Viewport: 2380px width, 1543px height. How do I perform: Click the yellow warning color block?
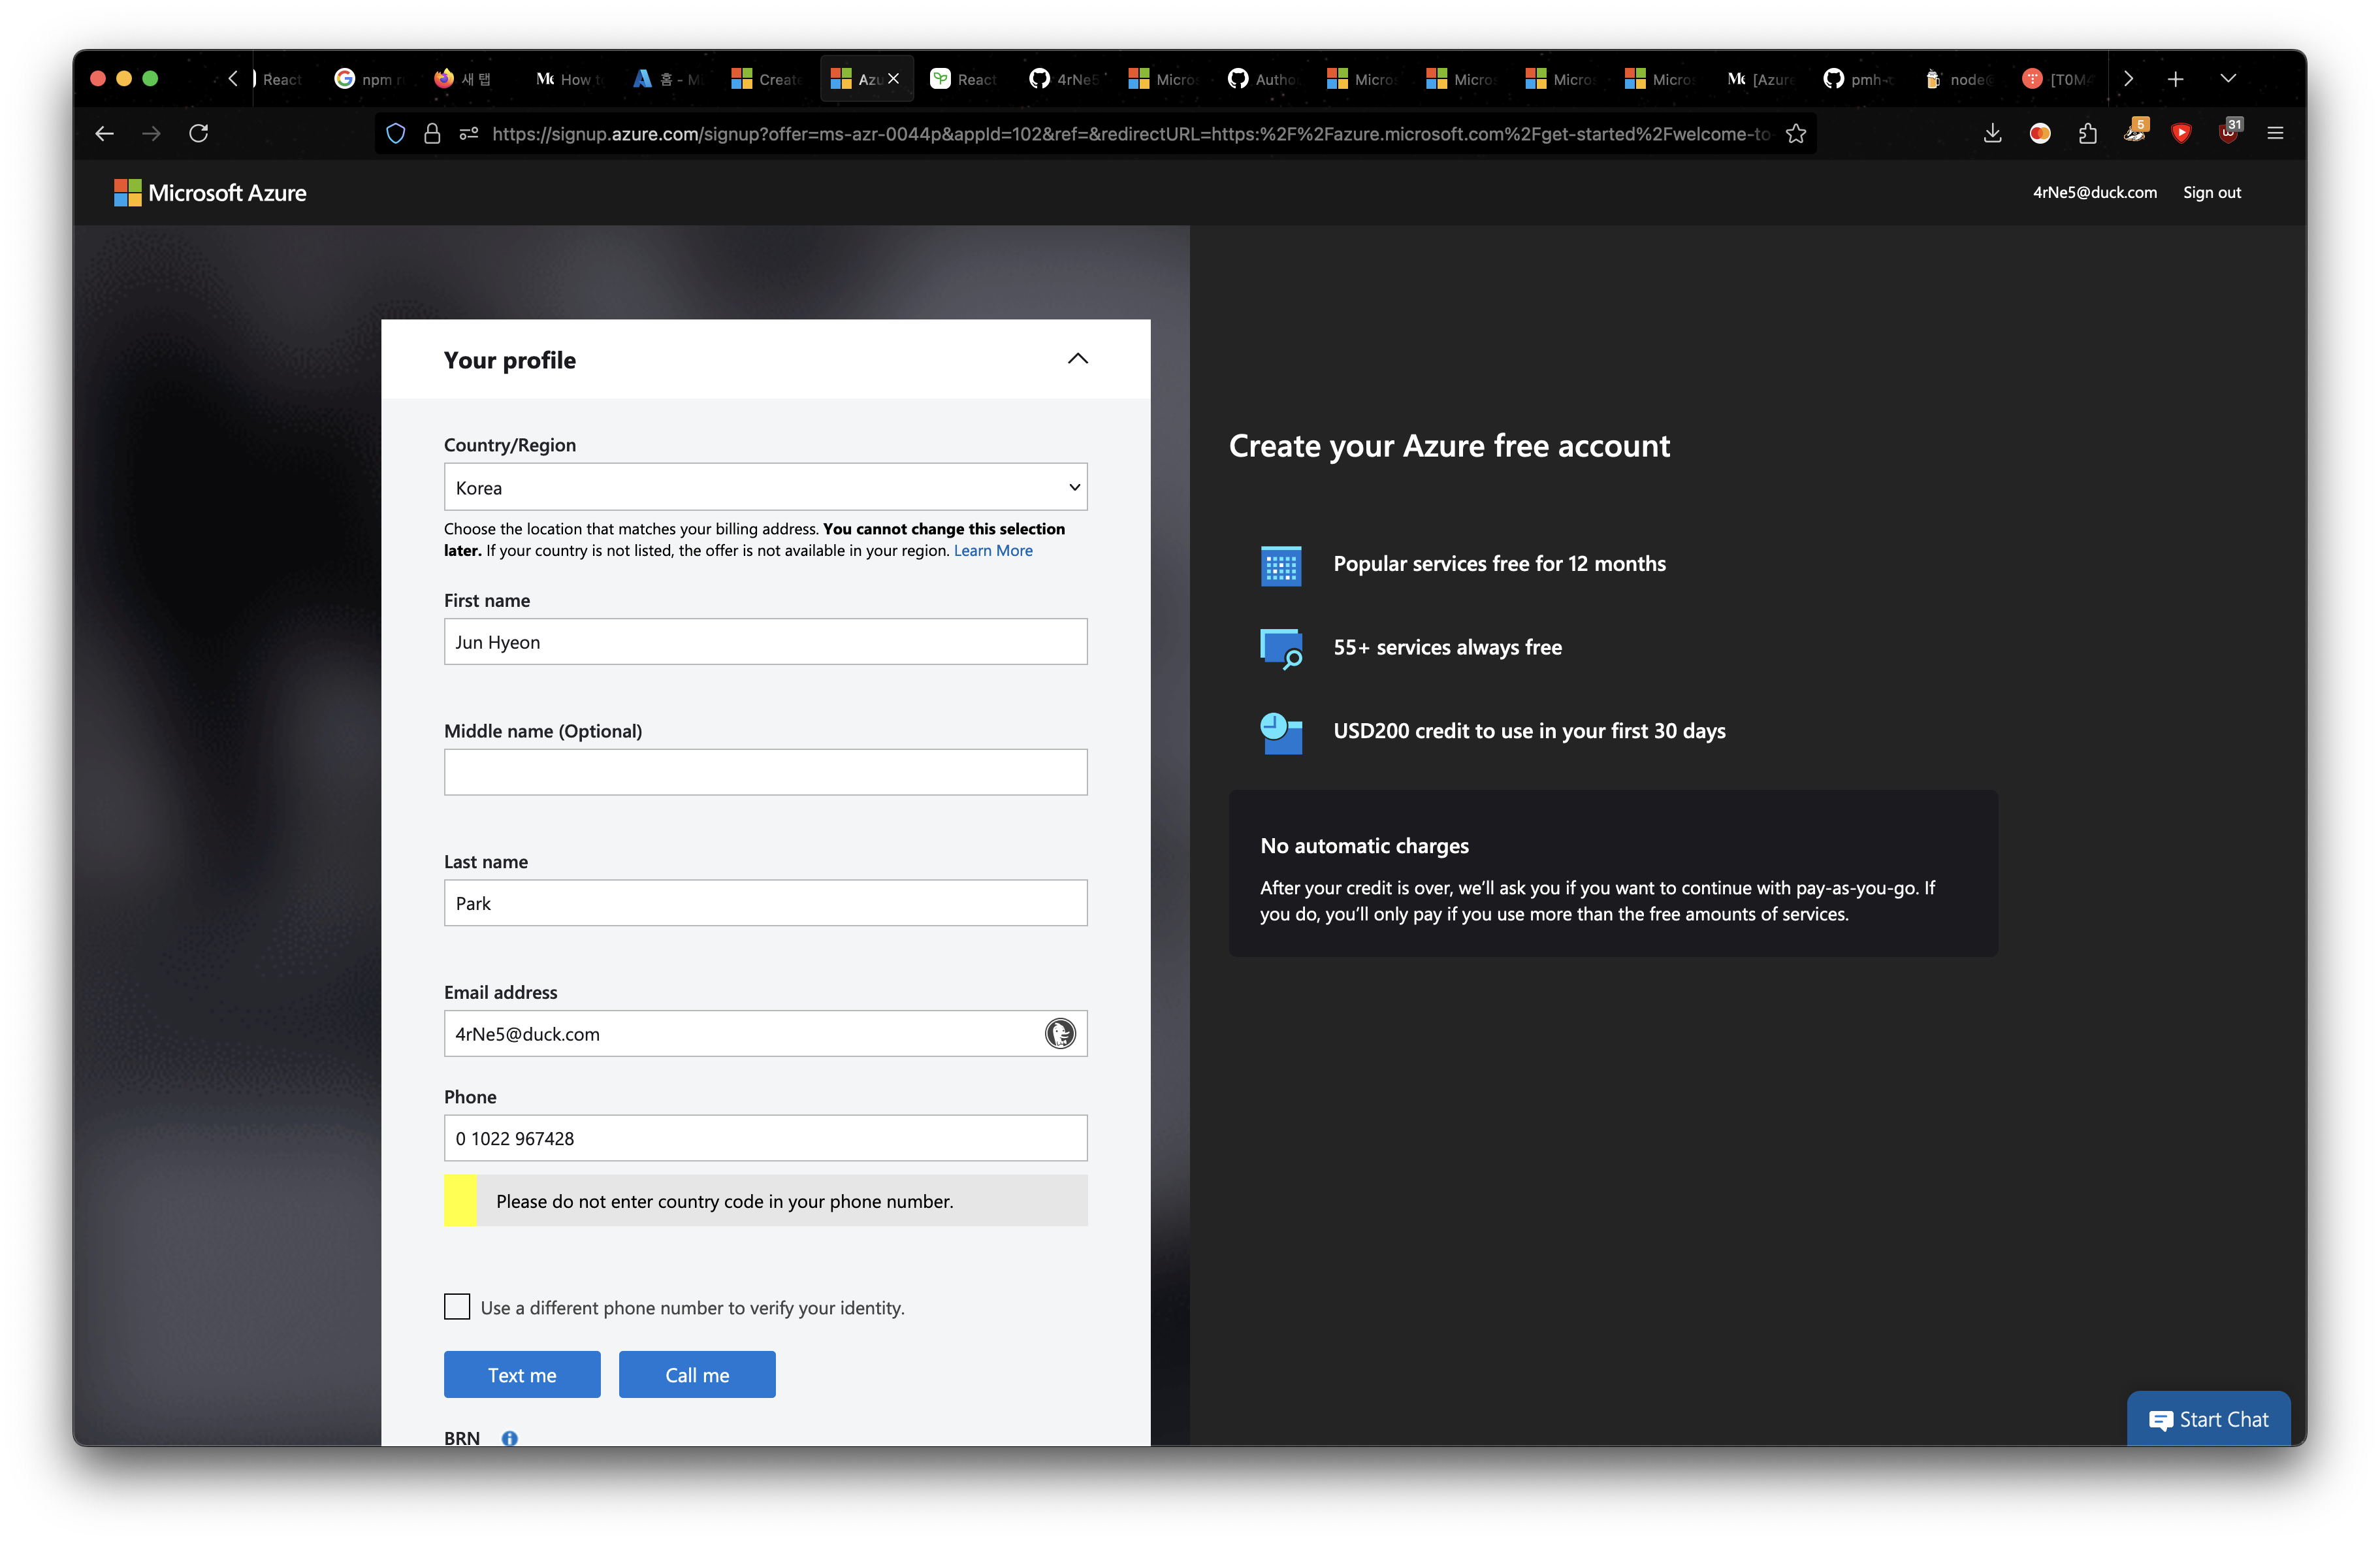[x=460, y=1200]
